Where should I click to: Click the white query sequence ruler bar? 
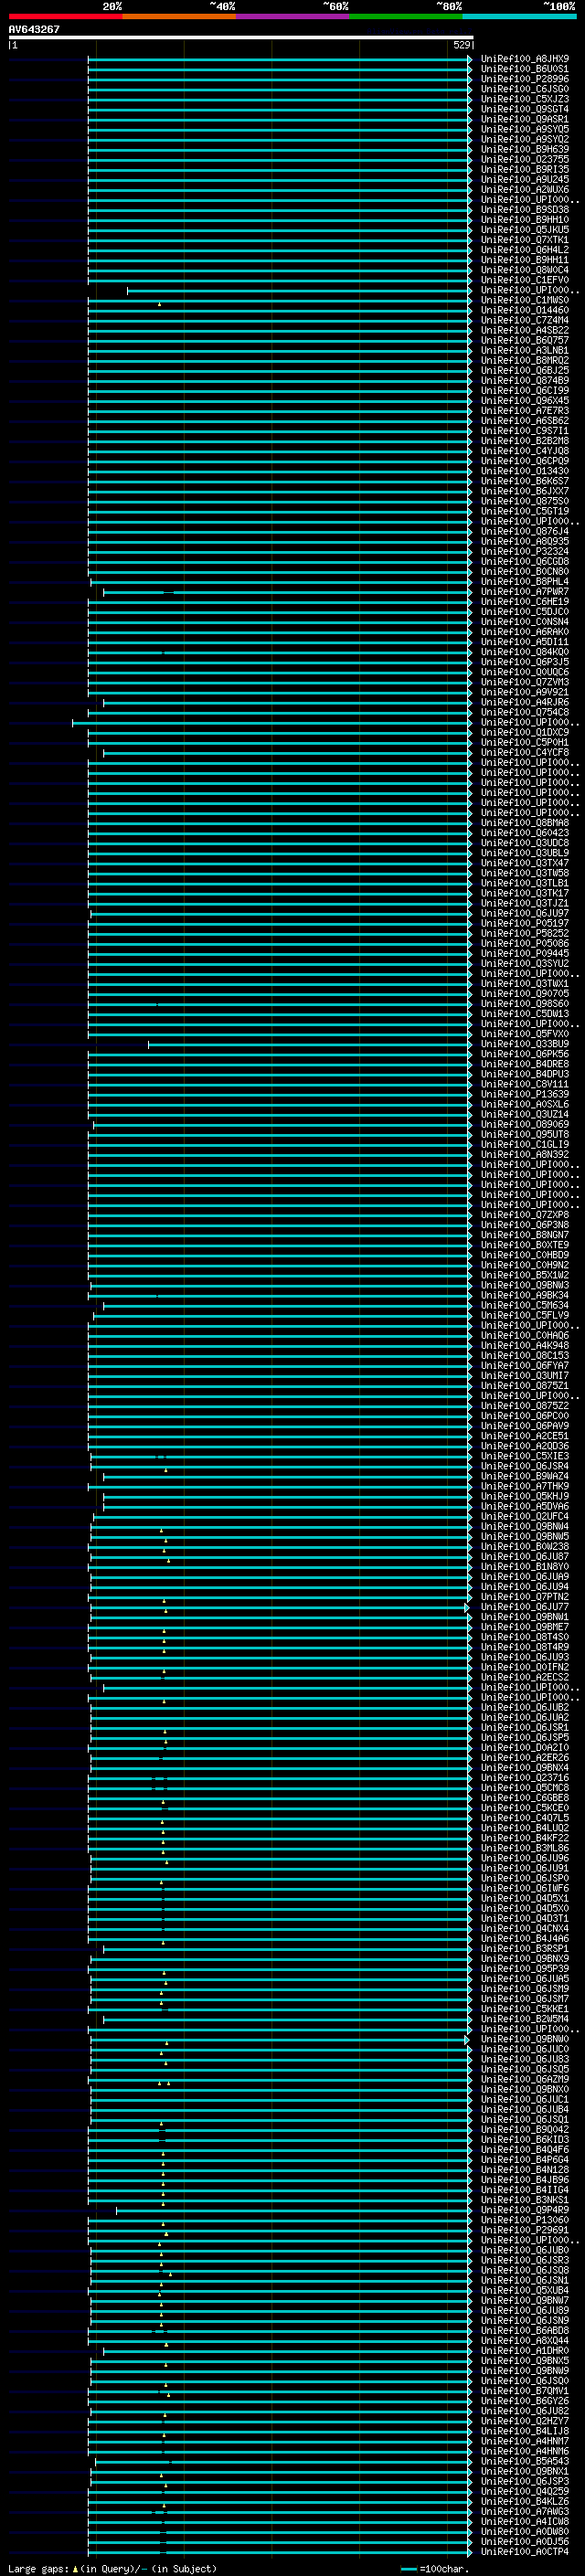tap(240, 37)
